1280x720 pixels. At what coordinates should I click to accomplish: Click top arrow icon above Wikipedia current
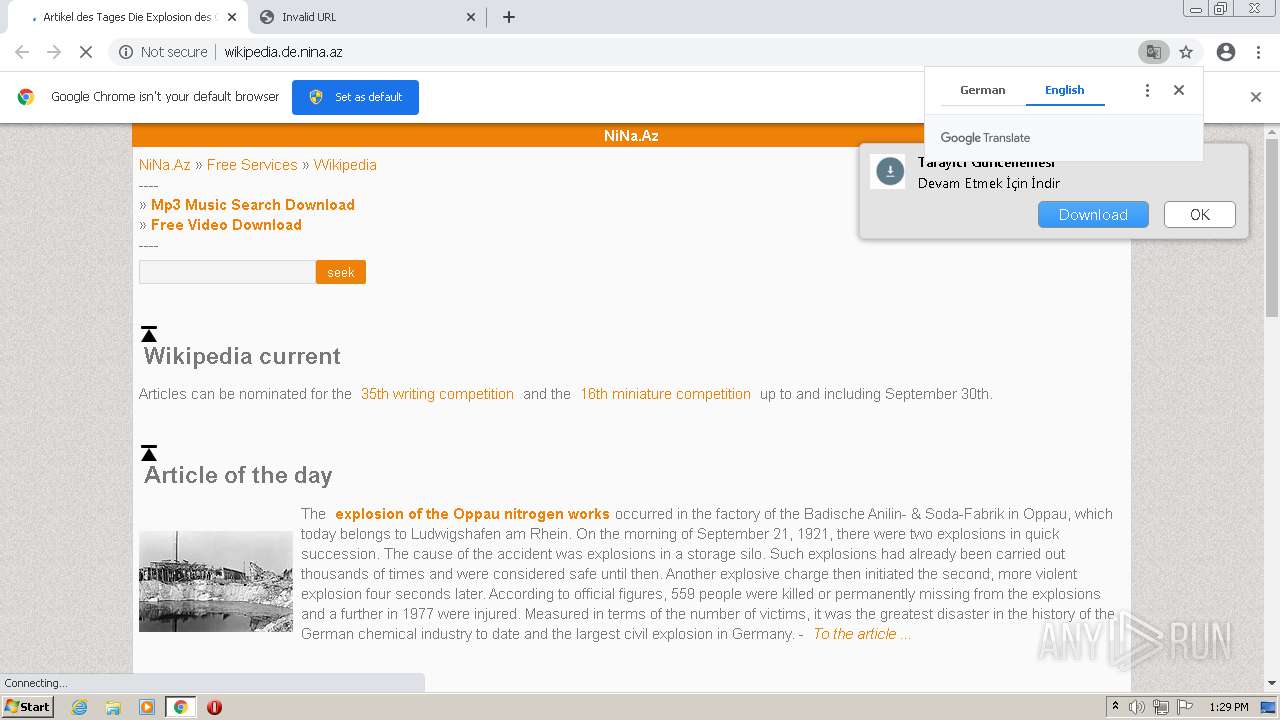[x=149, y=334]
